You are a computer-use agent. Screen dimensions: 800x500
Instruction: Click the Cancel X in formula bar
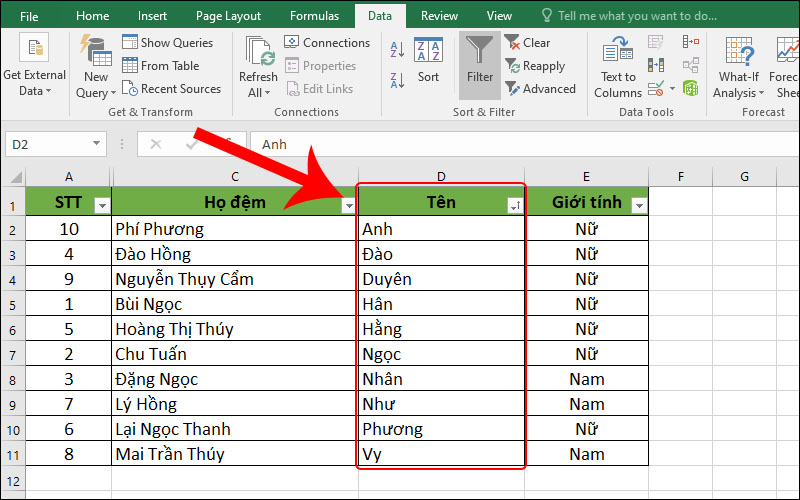pyautogui.click(x=156, y=145)
